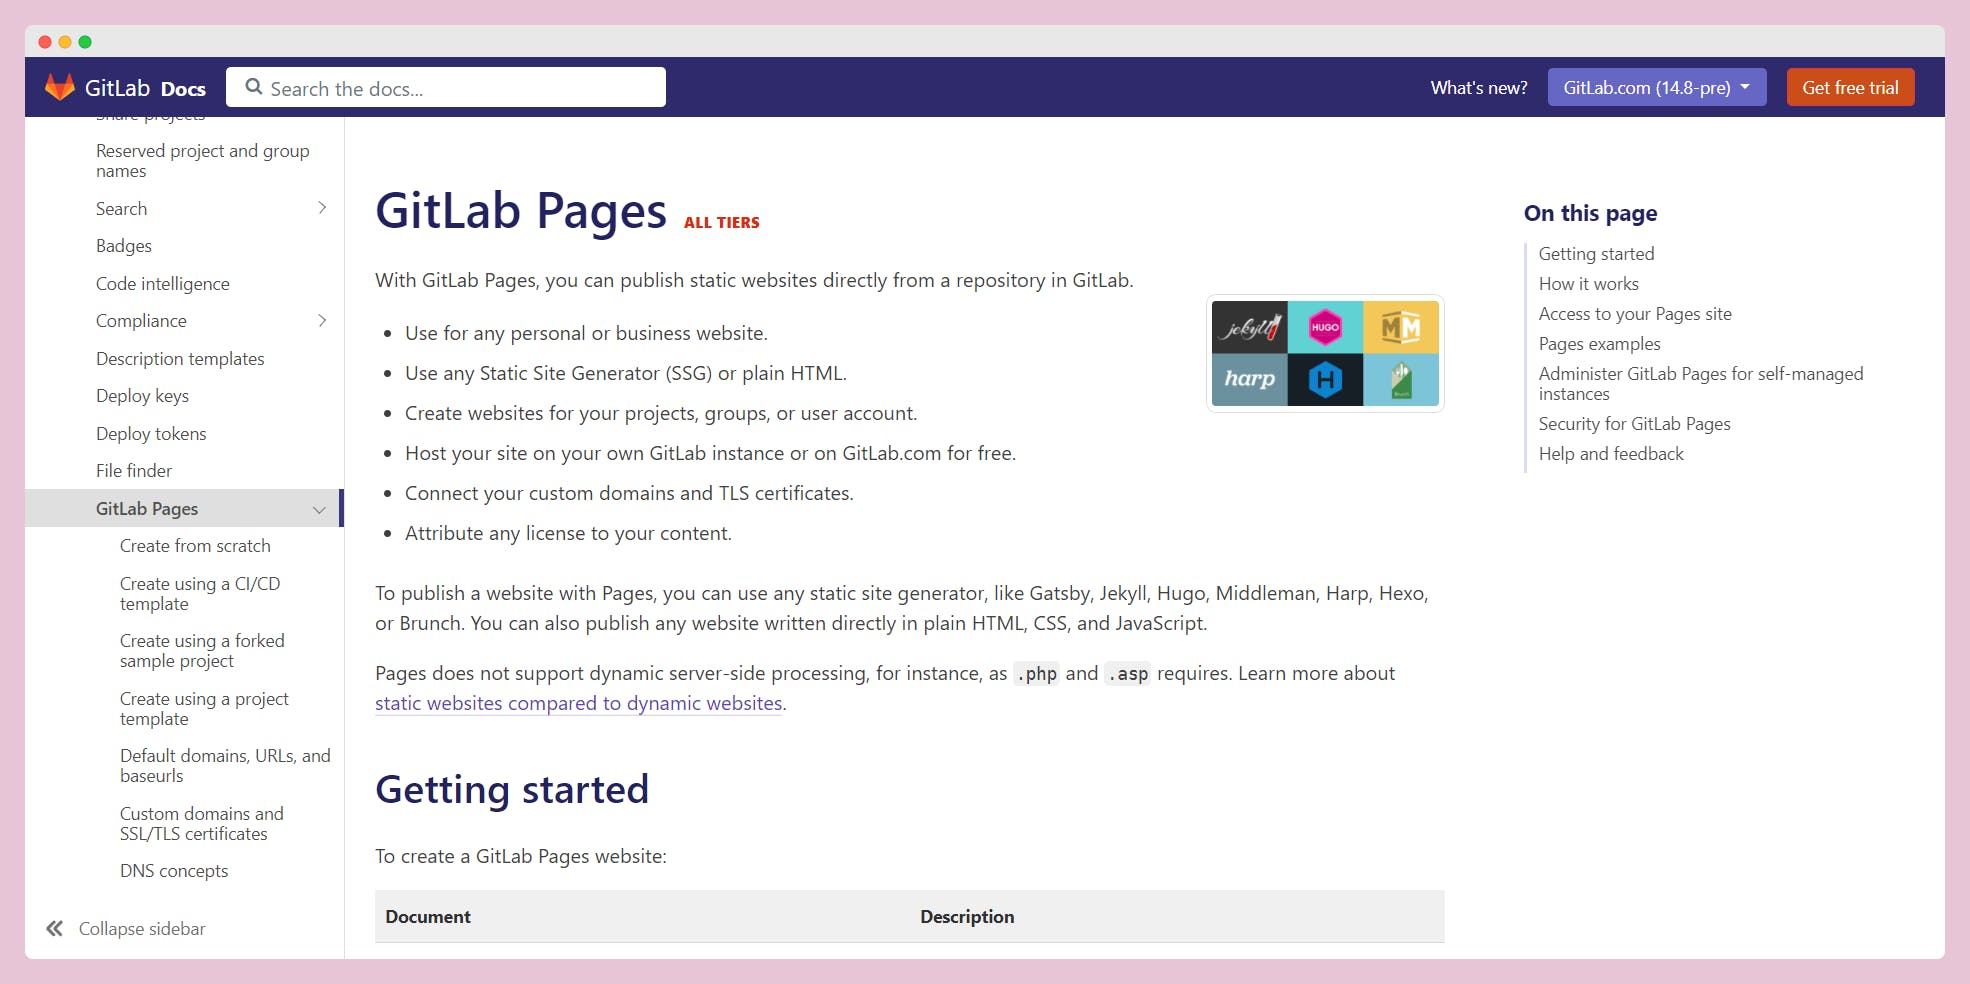
Task: Expand the Search sidebar section chevron
Action: tap(322, 208)
